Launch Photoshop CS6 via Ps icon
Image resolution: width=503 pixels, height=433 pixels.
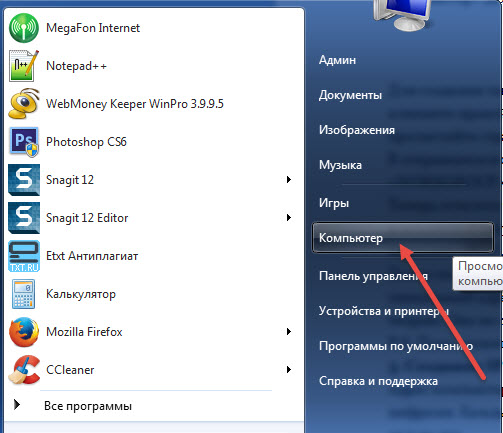pyautogui.click(x=24, y=142)
